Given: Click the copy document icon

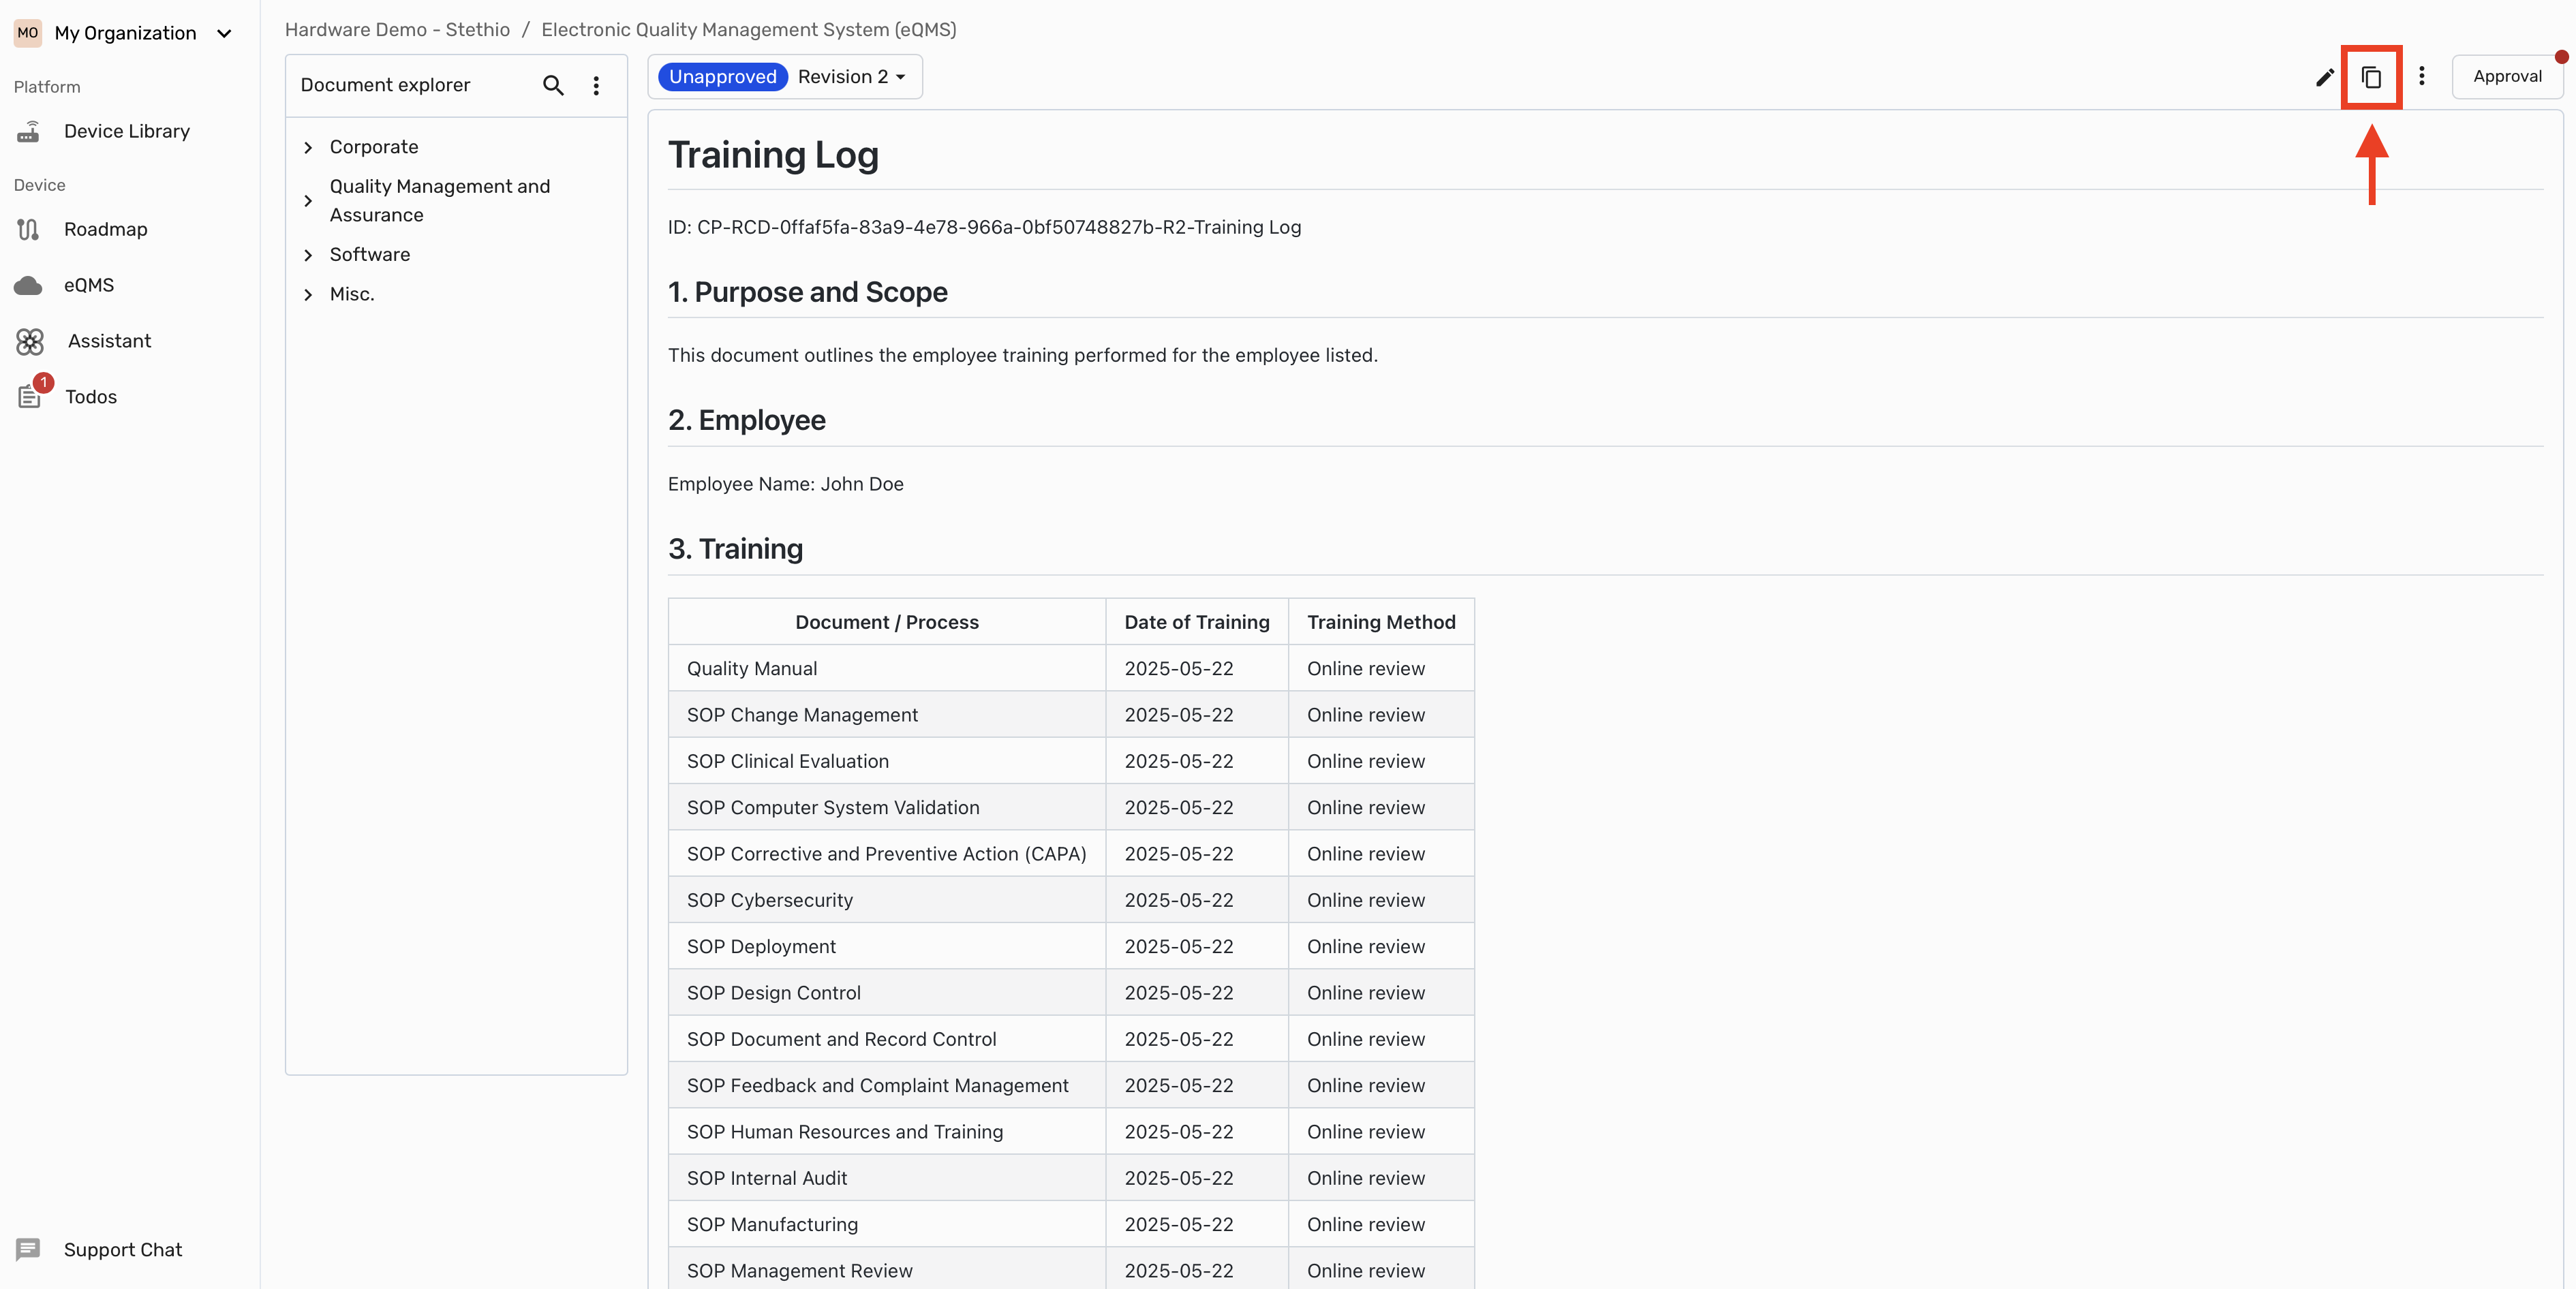Looking at the screenshot, I should tap(2370, 77).
